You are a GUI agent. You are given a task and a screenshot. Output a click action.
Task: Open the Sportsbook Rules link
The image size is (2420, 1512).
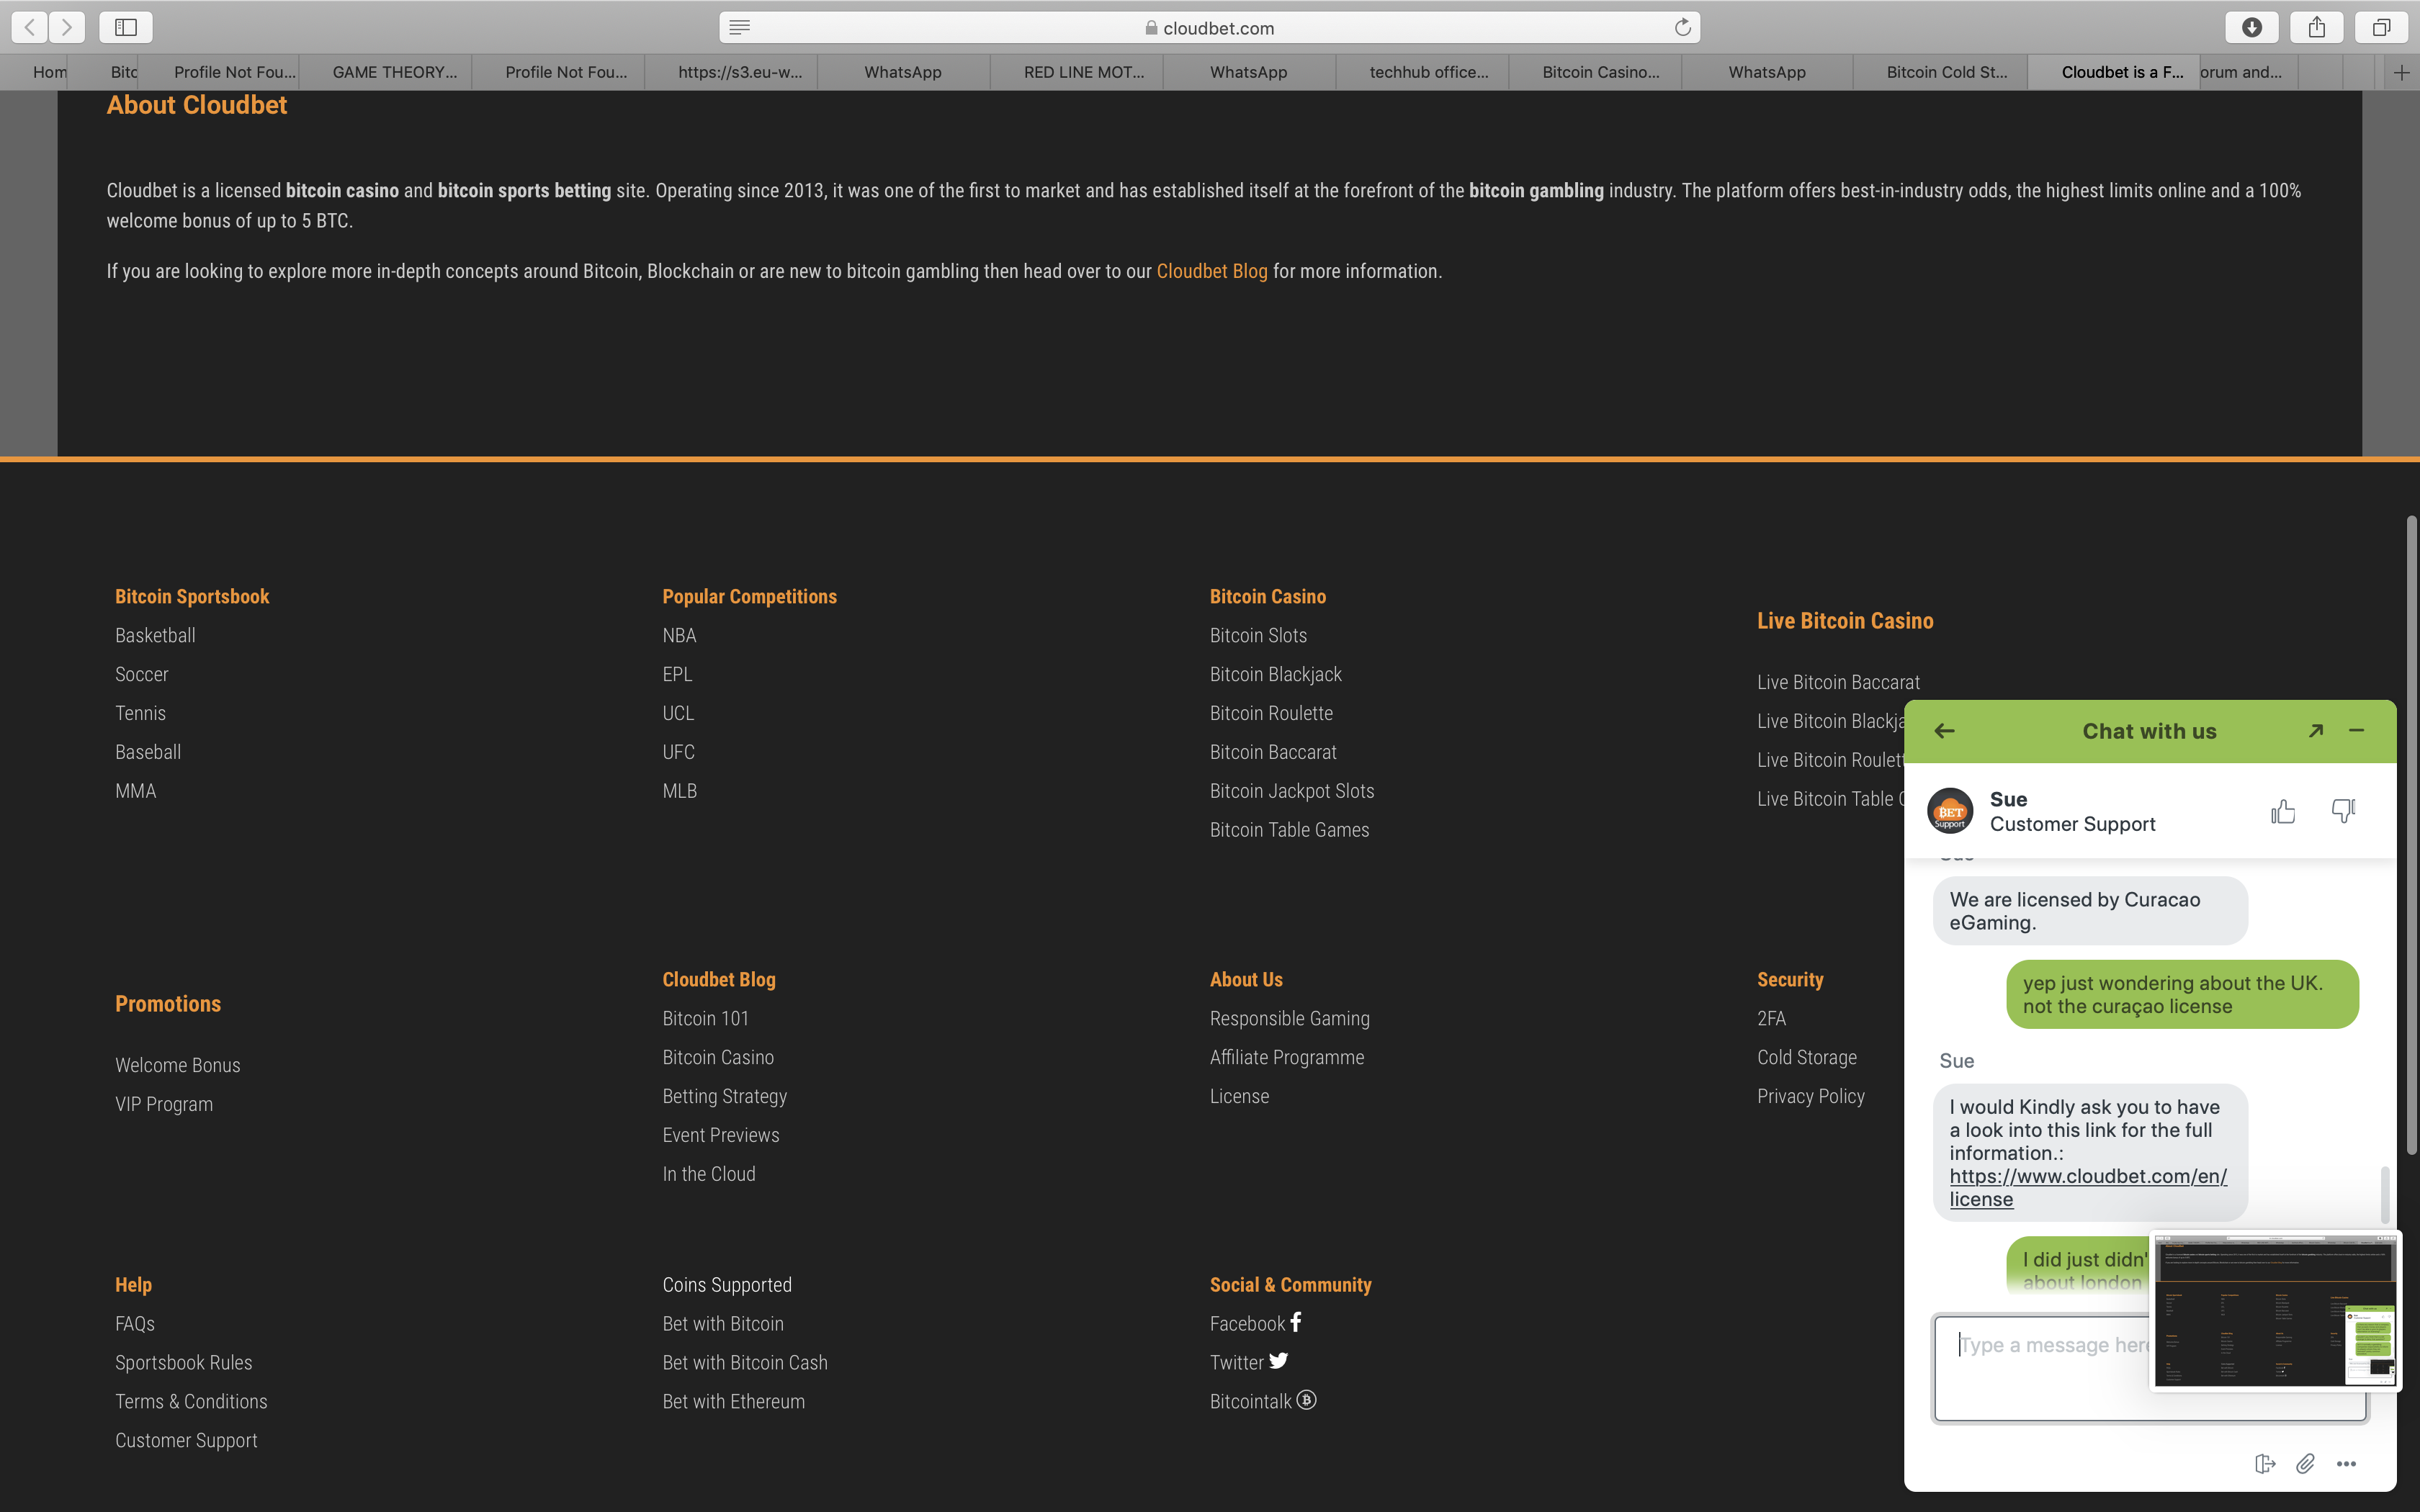click(x=183, y=1362)
